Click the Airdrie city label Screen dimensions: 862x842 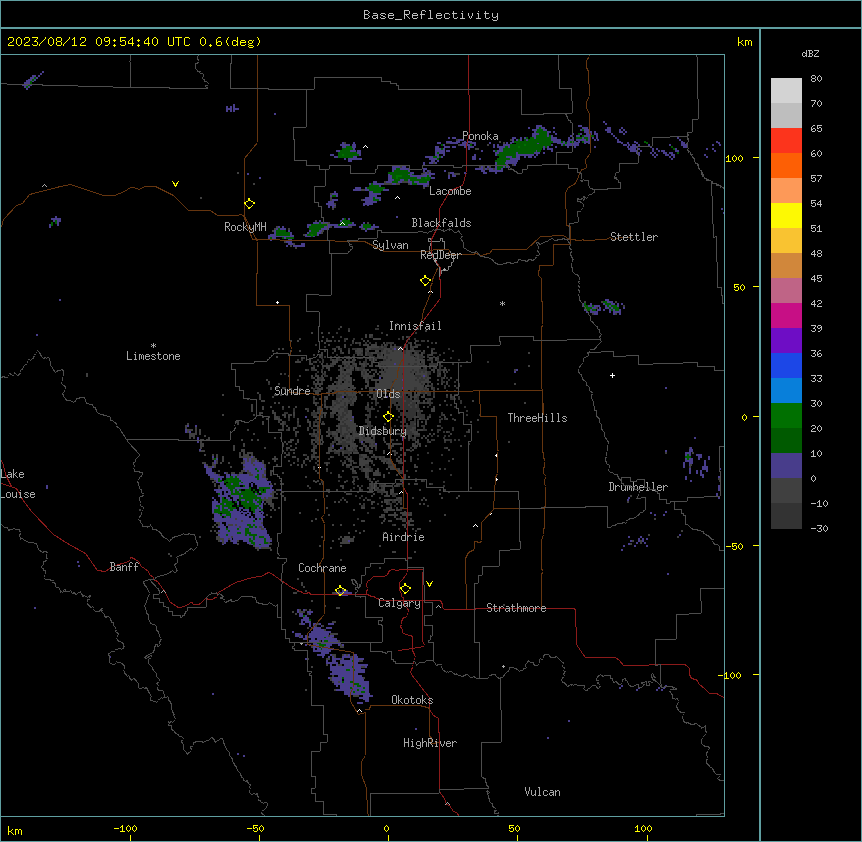404,537
